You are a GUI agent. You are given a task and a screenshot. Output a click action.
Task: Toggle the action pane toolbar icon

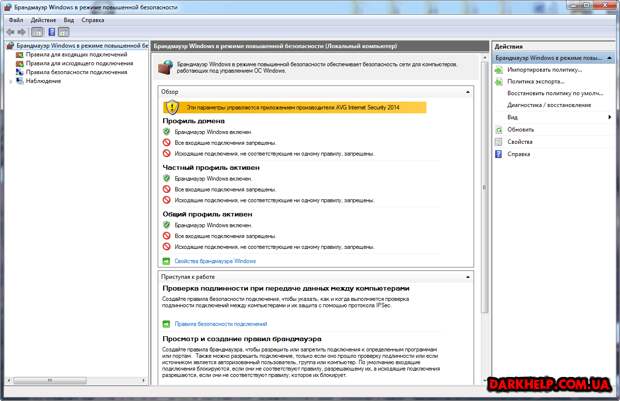point(64,32)
